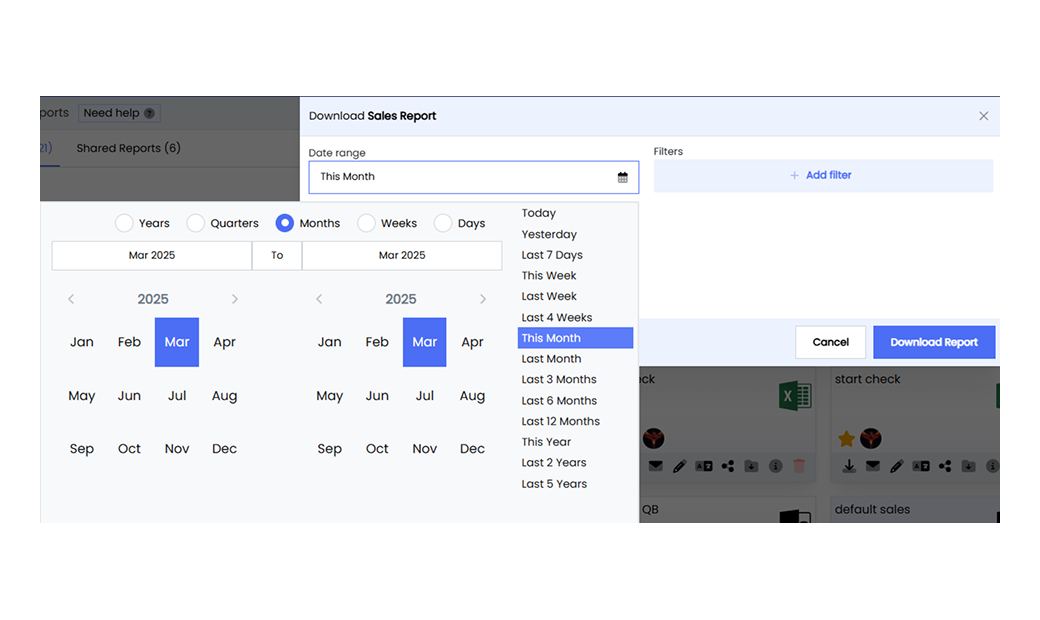Click the share icon on the Excel card
This screenshot has height=620, width=1040.
728,466
